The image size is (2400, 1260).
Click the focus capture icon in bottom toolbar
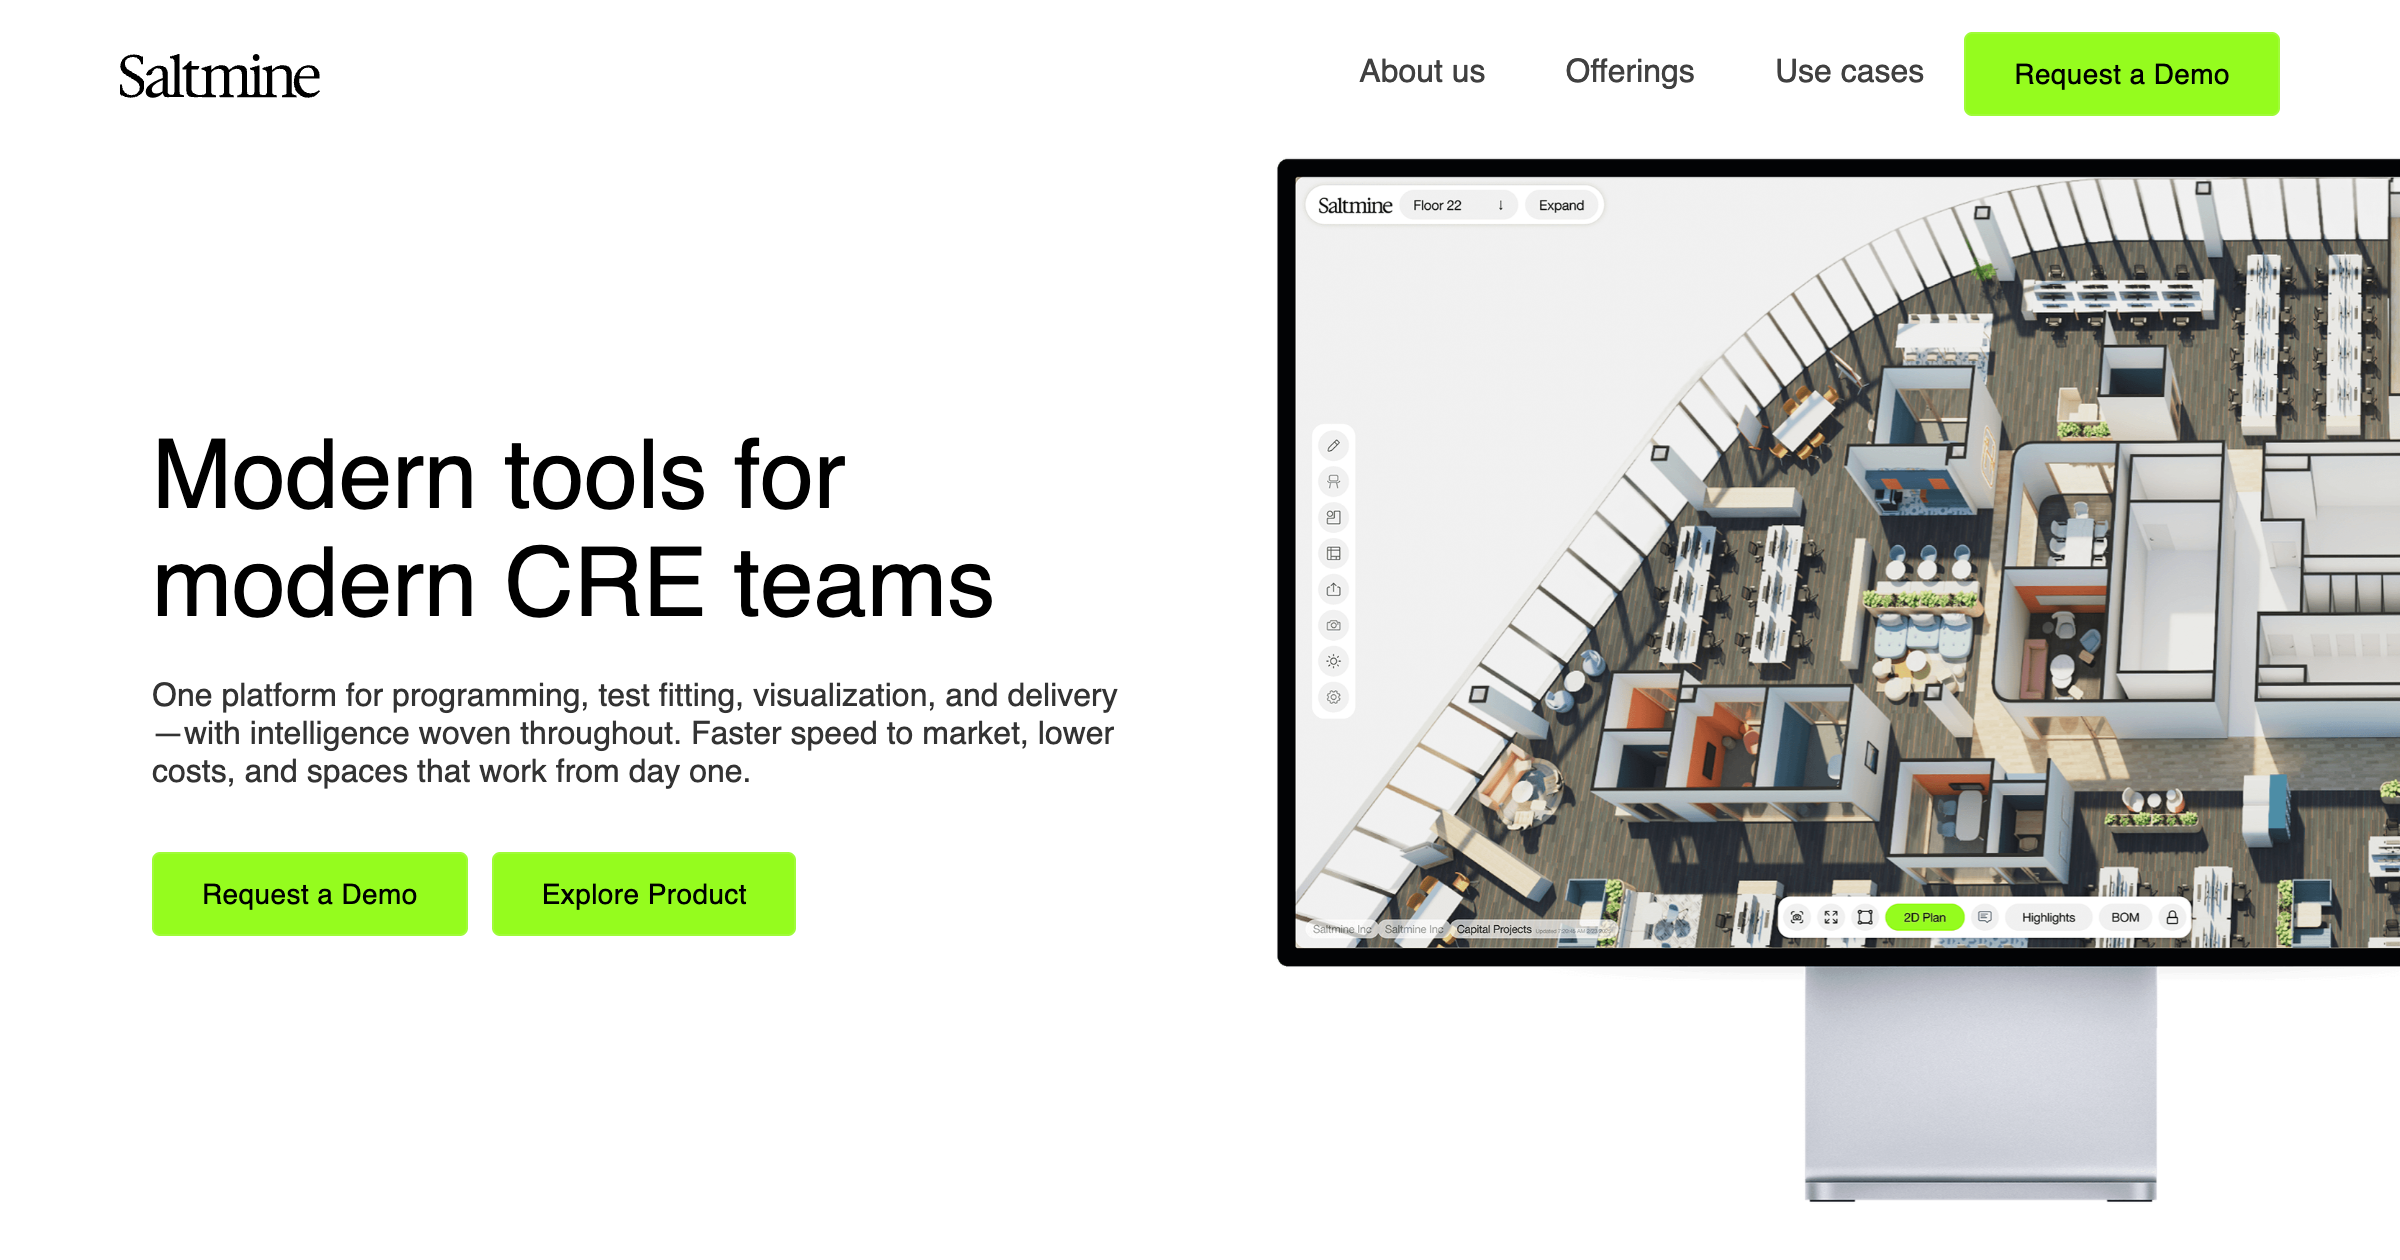pos(1797,917)
